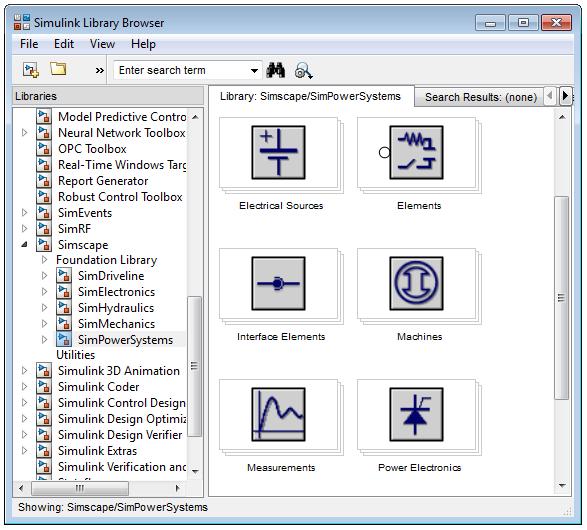Expand the Foundation Library node
The width and height of the screenshot is (587, 530).
point(45,259)
